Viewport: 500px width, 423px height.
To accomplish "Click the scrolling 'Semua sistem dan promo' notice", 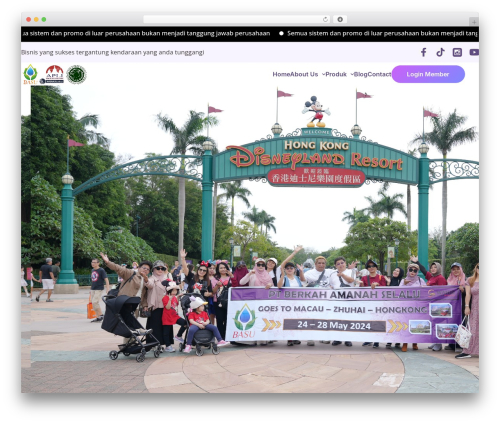I will click(383, 33).
